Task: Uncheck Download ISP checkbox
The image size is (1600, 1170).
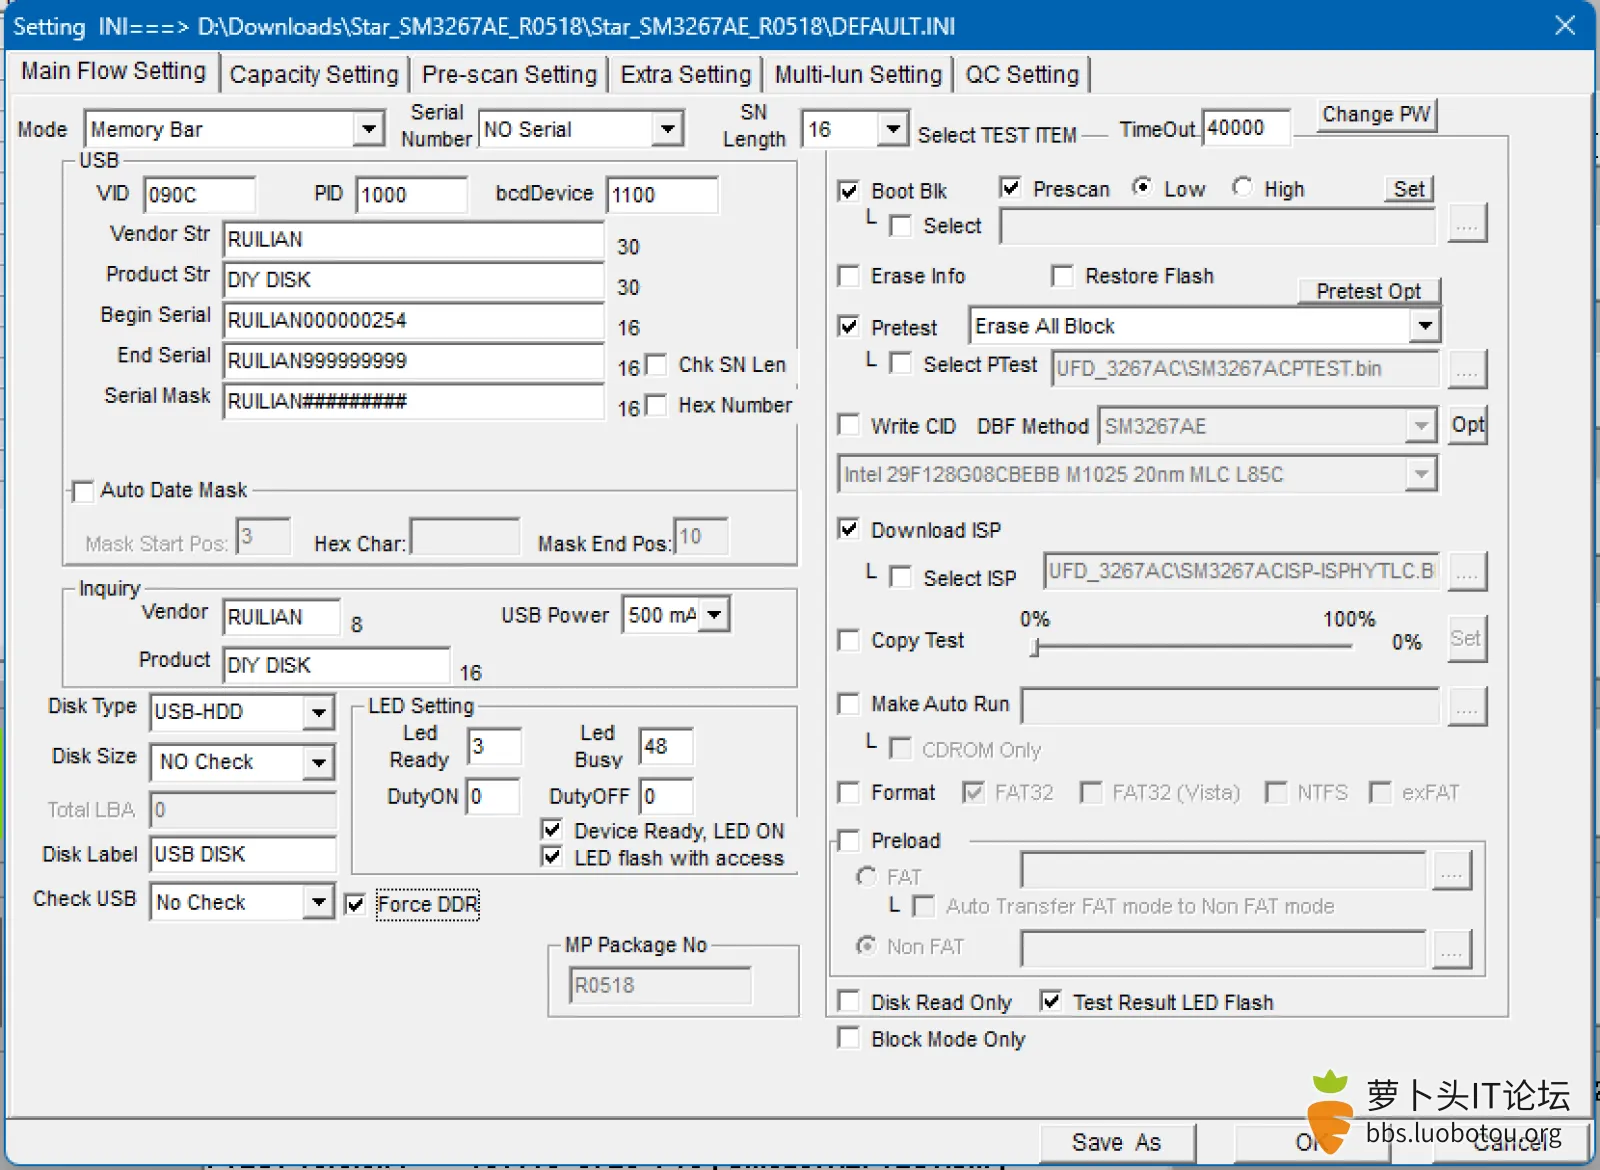Action: [849, 529]
